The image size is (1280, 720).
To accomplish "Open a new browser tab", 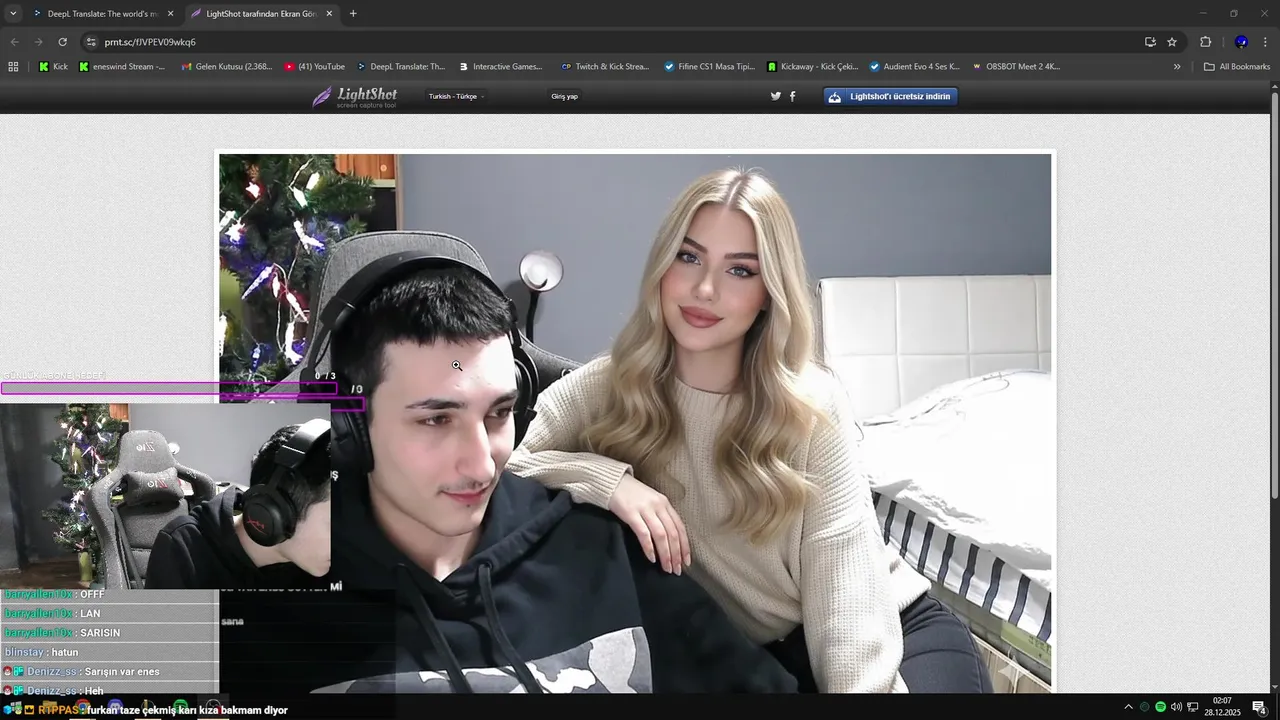I will click(x=353, y=14).
